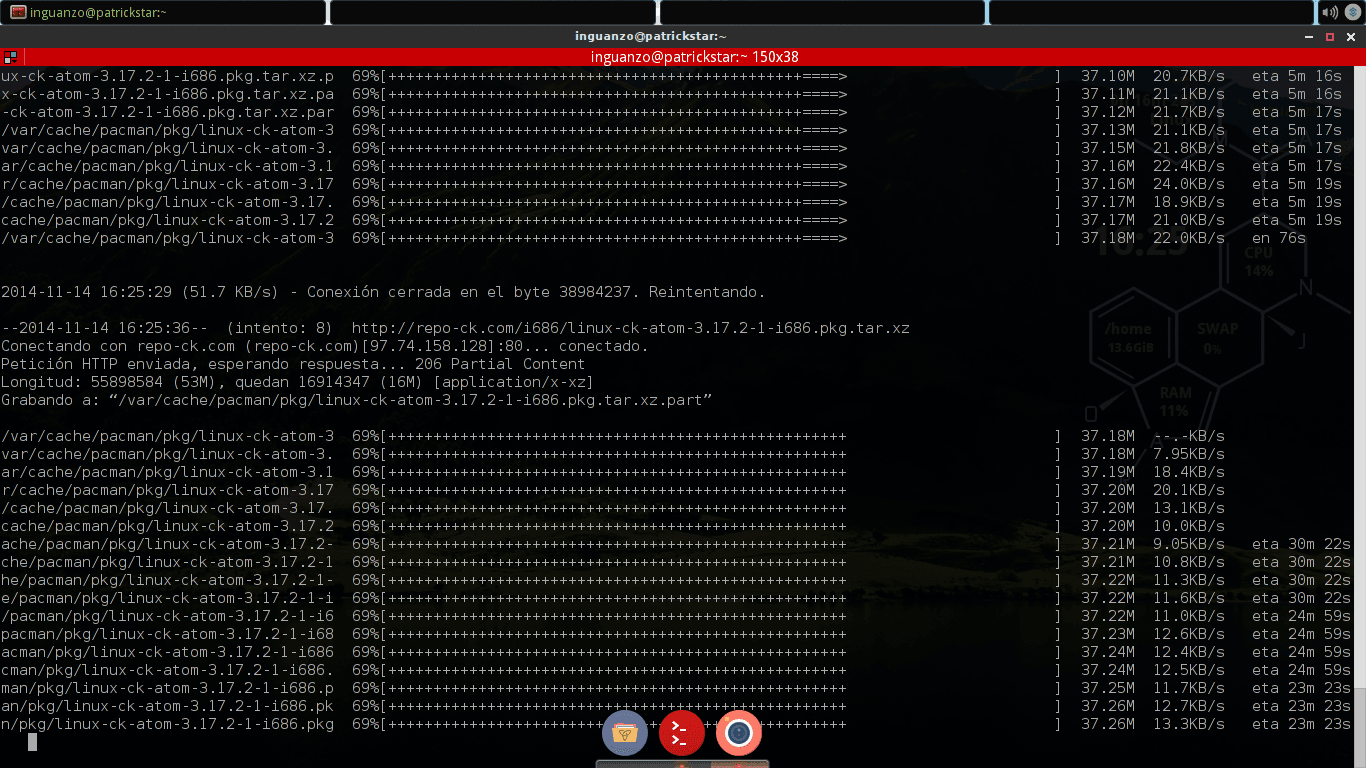Launch the terminal app from the dock
1366x768 pixels.
pos(681,733)
